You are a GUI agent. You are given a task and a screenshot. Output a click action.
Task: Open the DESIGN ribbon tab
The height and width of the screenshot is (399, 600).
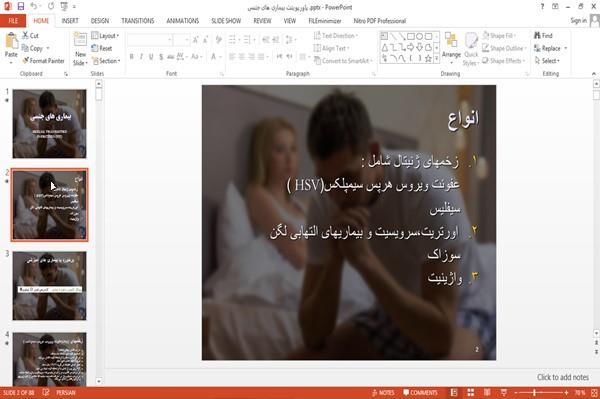[100, 21]
